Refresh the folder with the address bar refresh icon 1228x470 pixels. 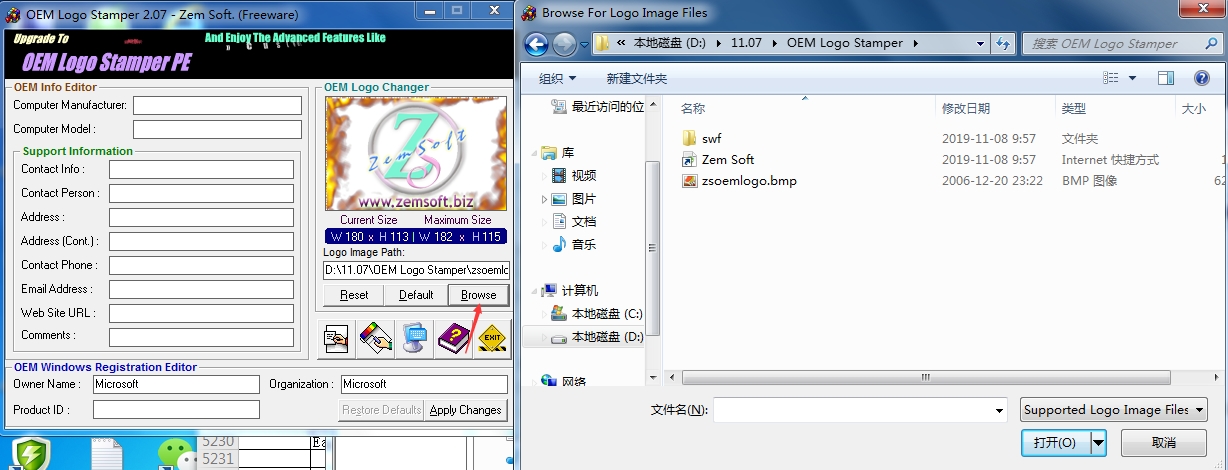(1003, 44)
